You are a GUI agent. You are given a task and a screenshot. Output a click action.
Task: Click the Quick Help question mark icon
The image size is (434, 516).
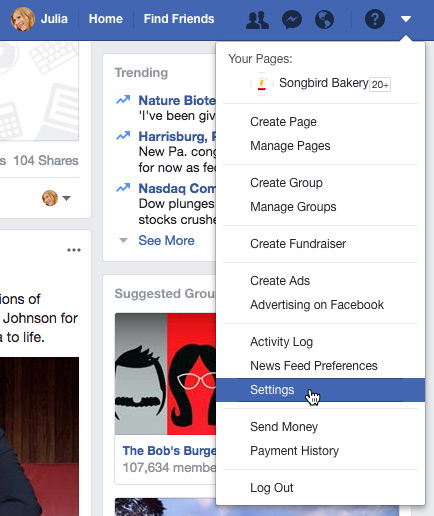375,19
